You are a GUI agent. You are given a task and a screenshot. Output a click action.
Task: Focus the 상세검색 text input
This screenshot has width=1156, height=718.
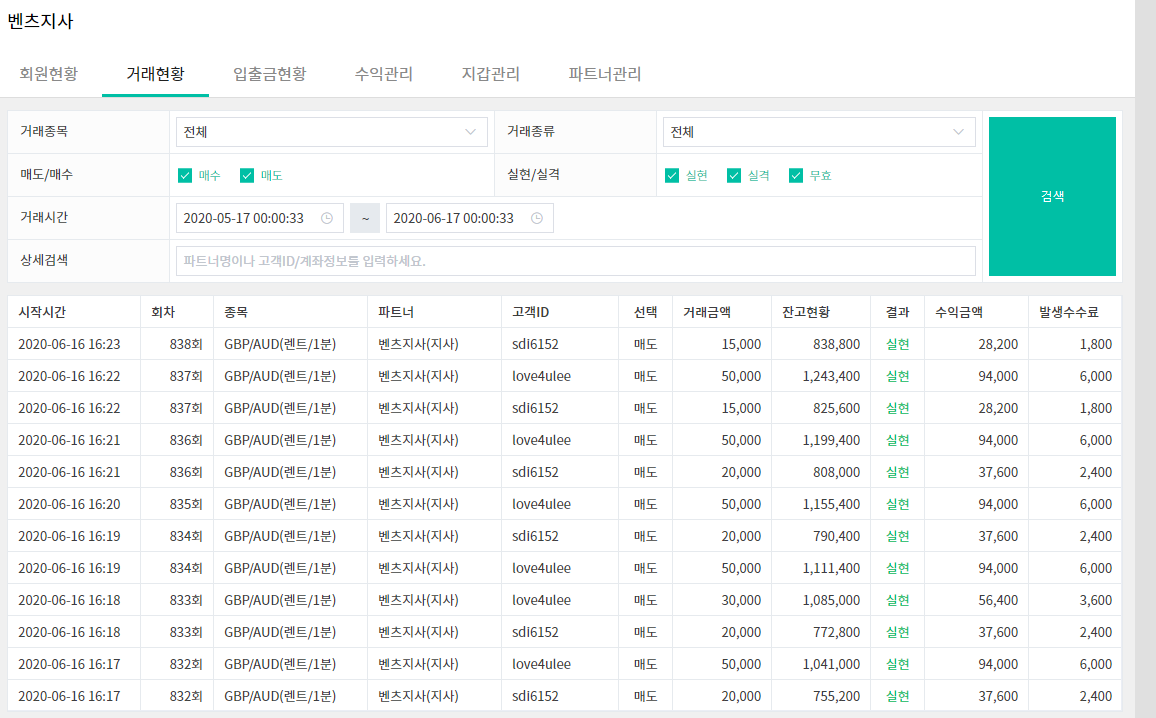point(576,261)
